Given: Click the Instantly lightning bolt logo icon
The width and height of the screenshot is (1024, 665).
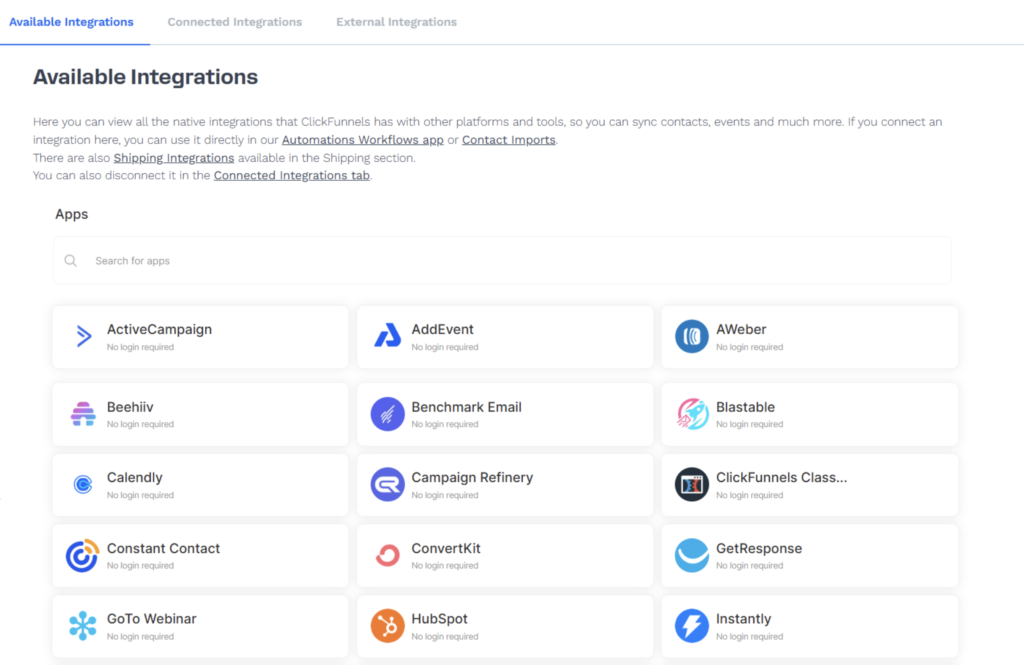Looking at the screenshot, I should (x=692, y=626).
